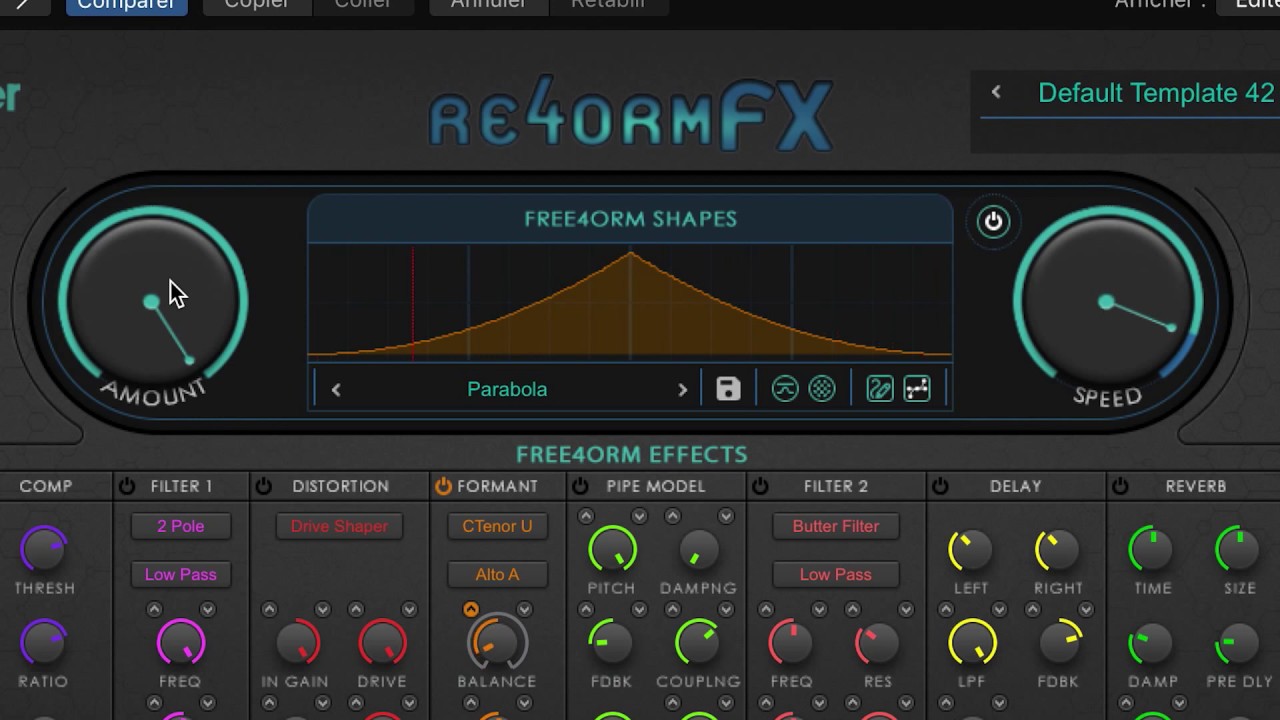Click down arrow above RES knob

coord(906,609)
